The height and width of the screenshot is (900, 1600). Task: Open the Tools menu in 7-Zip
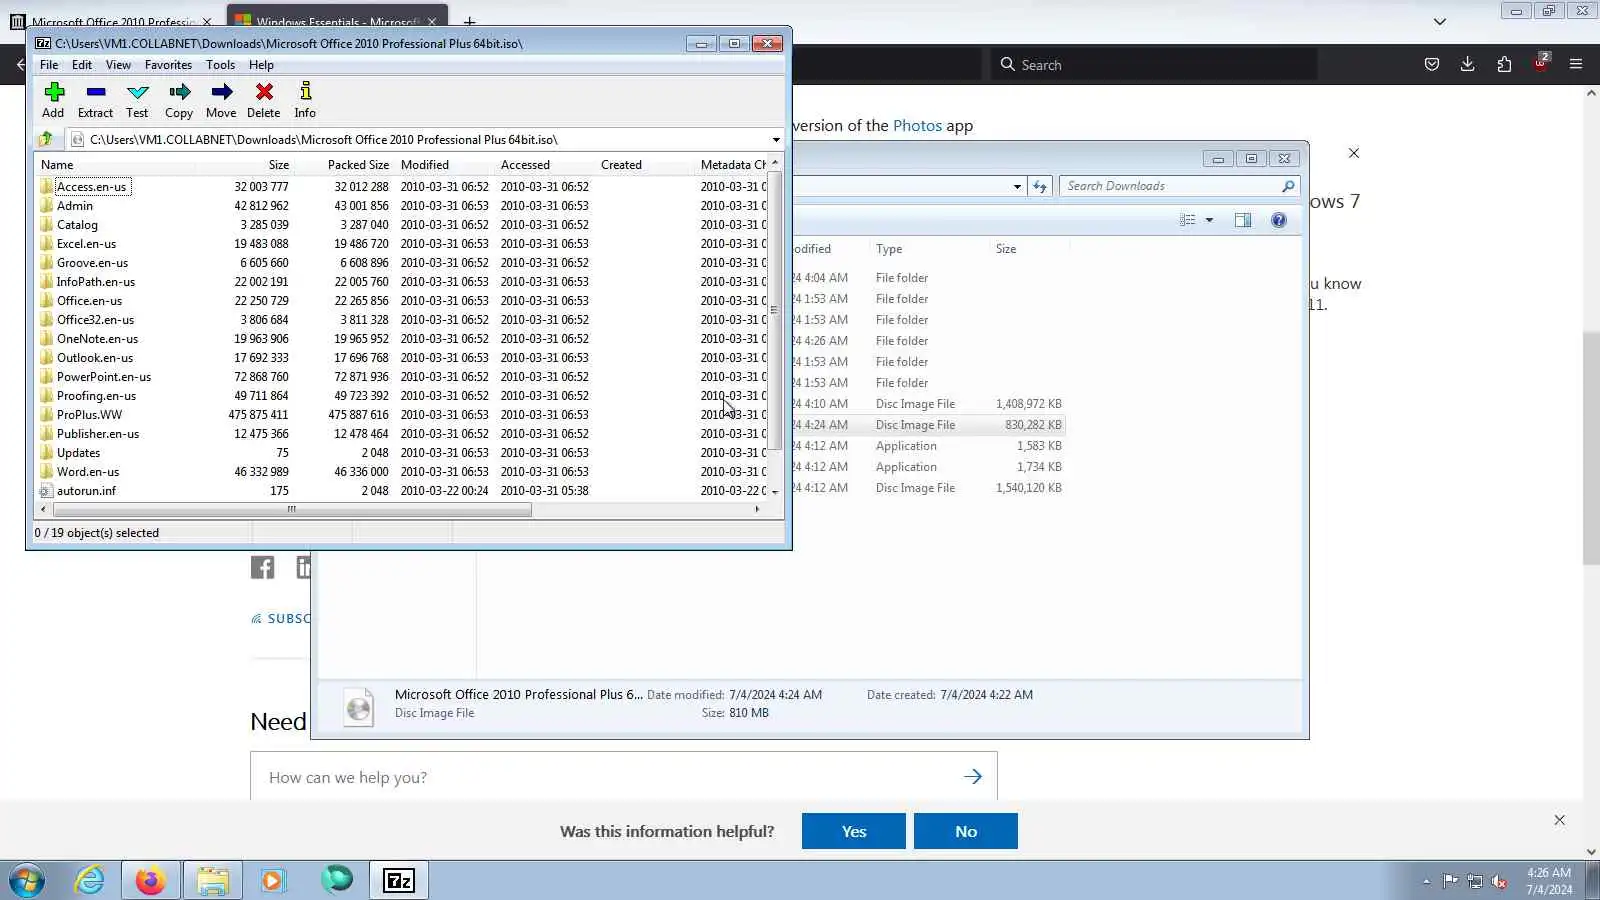221,65
